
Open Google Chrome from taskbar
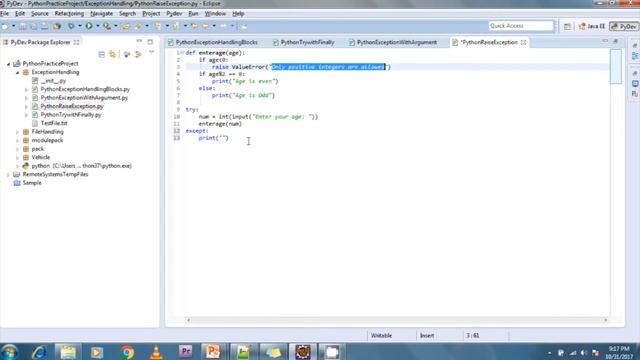pos(127,352)
